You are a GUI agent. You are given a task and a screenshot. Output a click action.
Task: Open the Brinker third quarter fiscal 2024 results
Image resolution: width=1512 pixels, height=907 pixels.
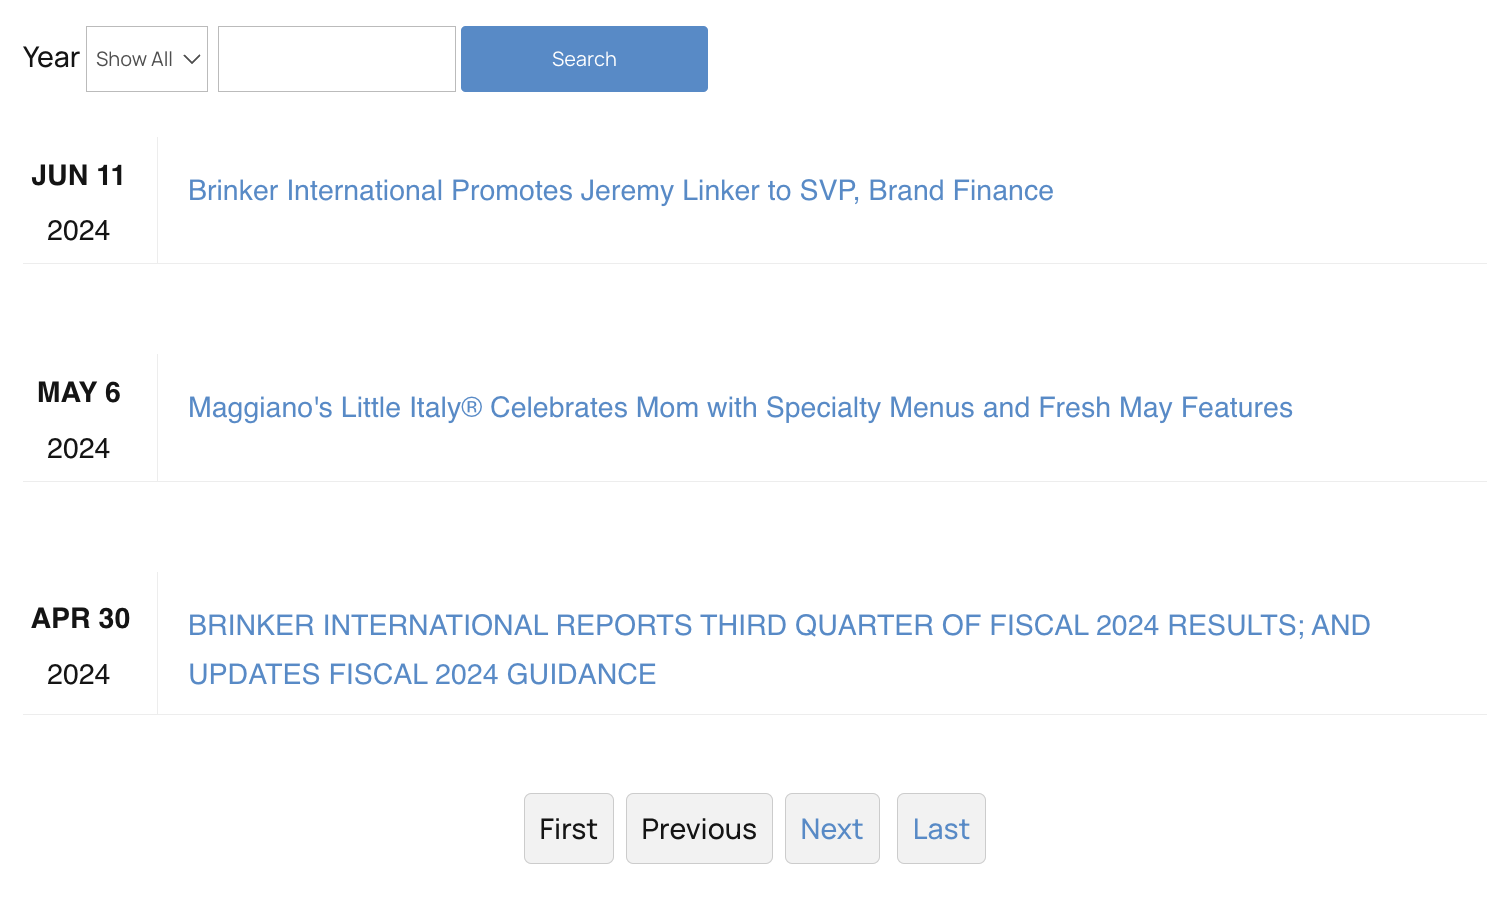(x=778, y=626)
